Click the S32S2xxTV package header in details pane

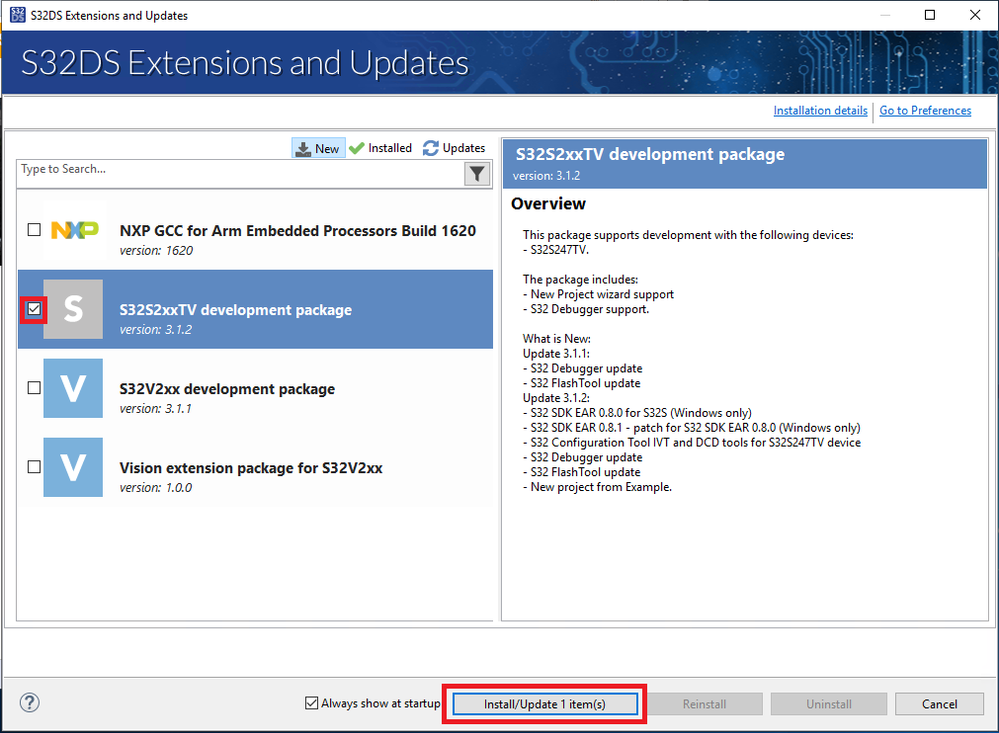(x=745, y=164)
